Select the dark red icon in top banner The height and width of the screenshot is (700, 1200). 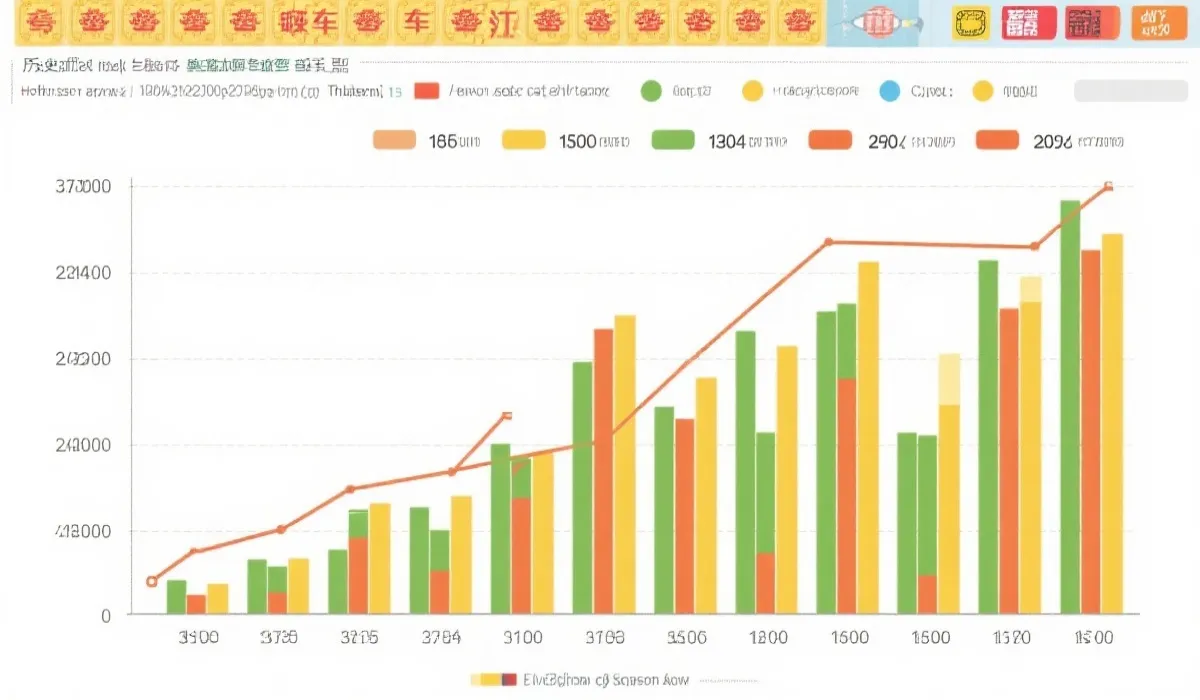1092,23
